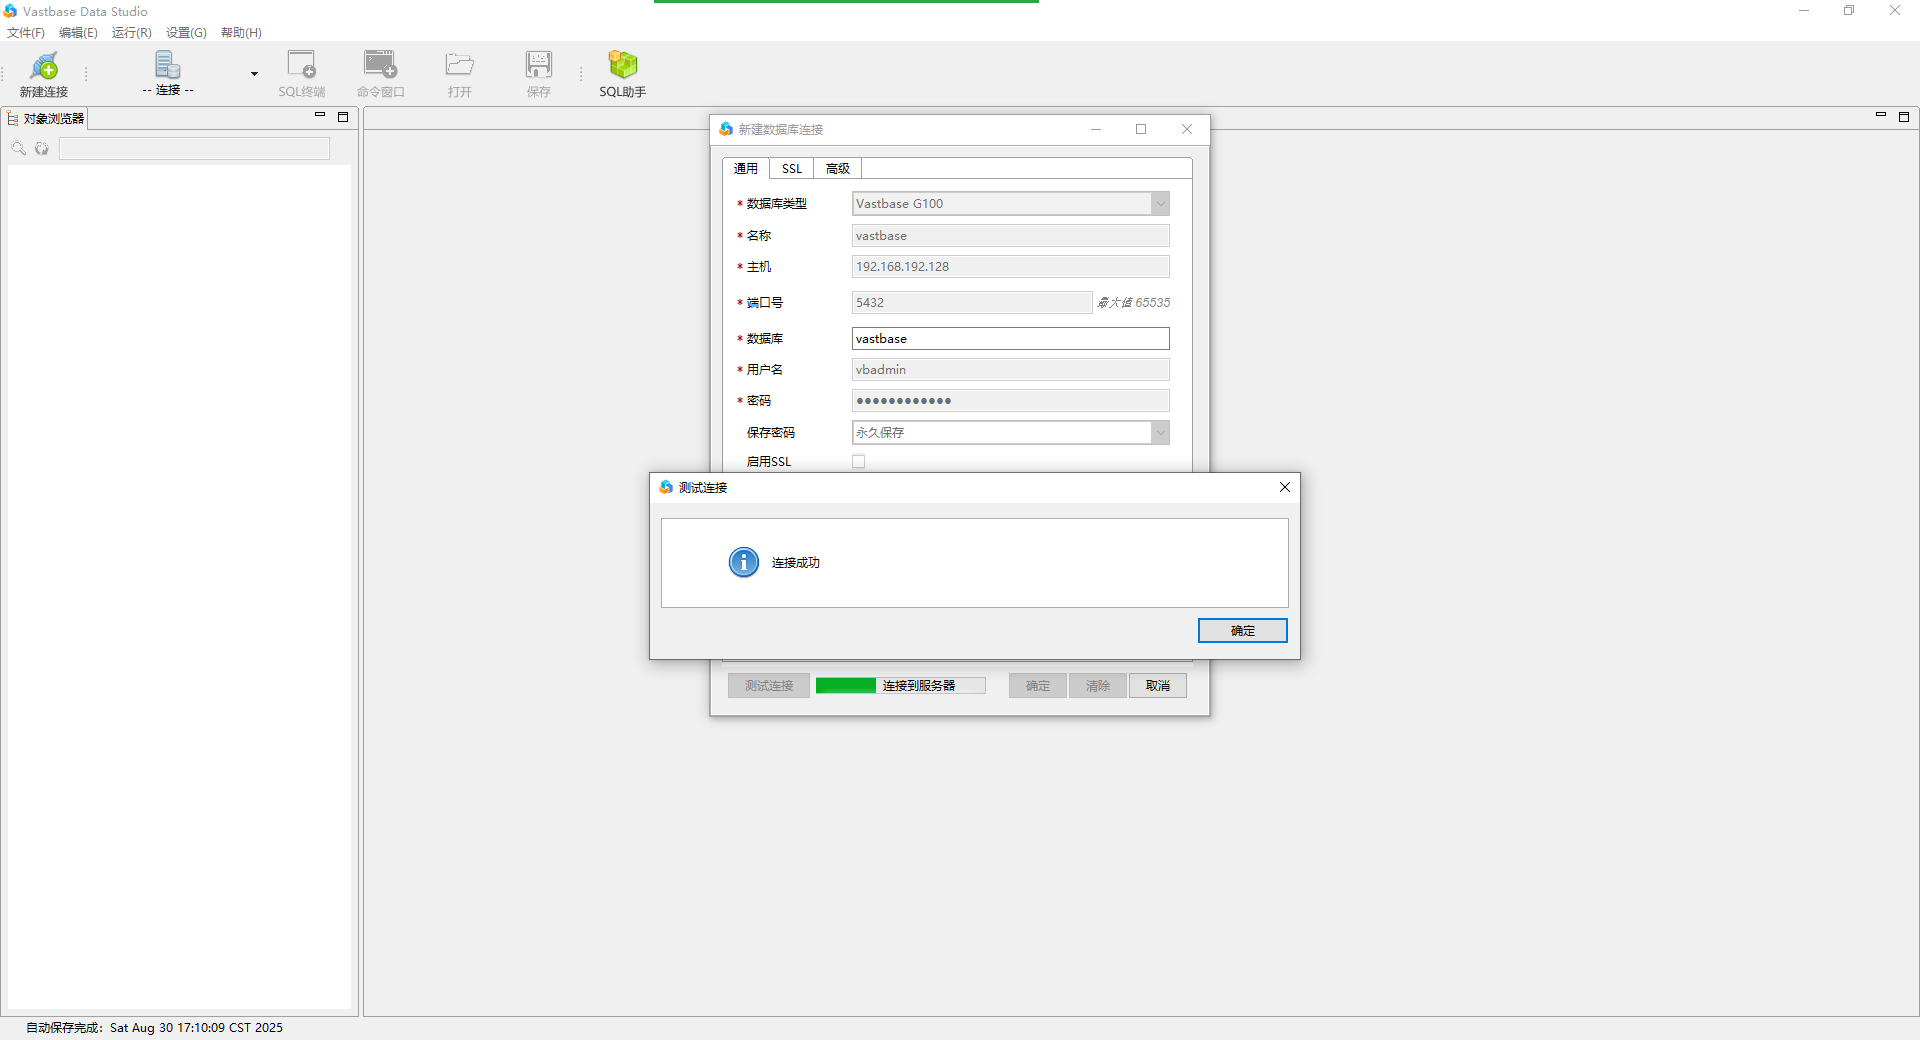Open the 帮助(H) menu
The height and width of the screenshot is (1040, 1920).
(x=241, y=33)
